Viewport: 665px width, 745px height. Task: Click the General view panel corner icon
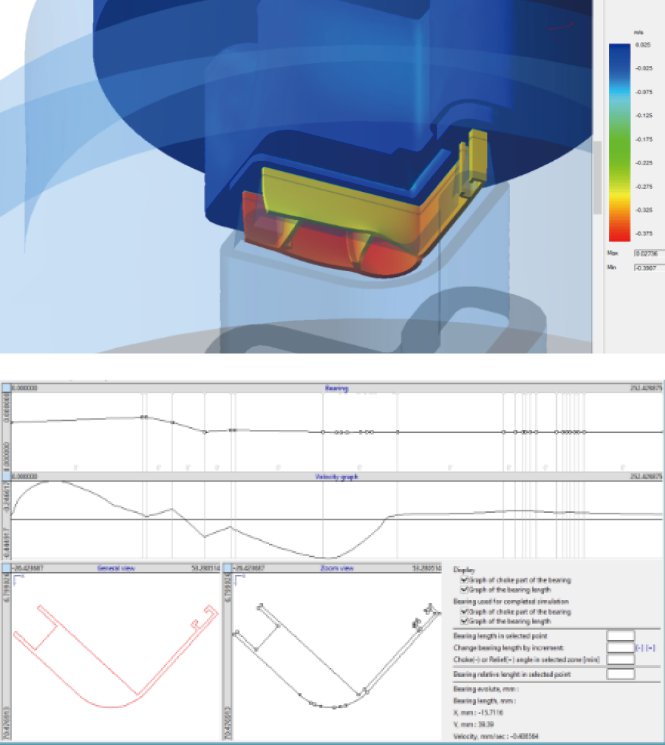point(4,567)
